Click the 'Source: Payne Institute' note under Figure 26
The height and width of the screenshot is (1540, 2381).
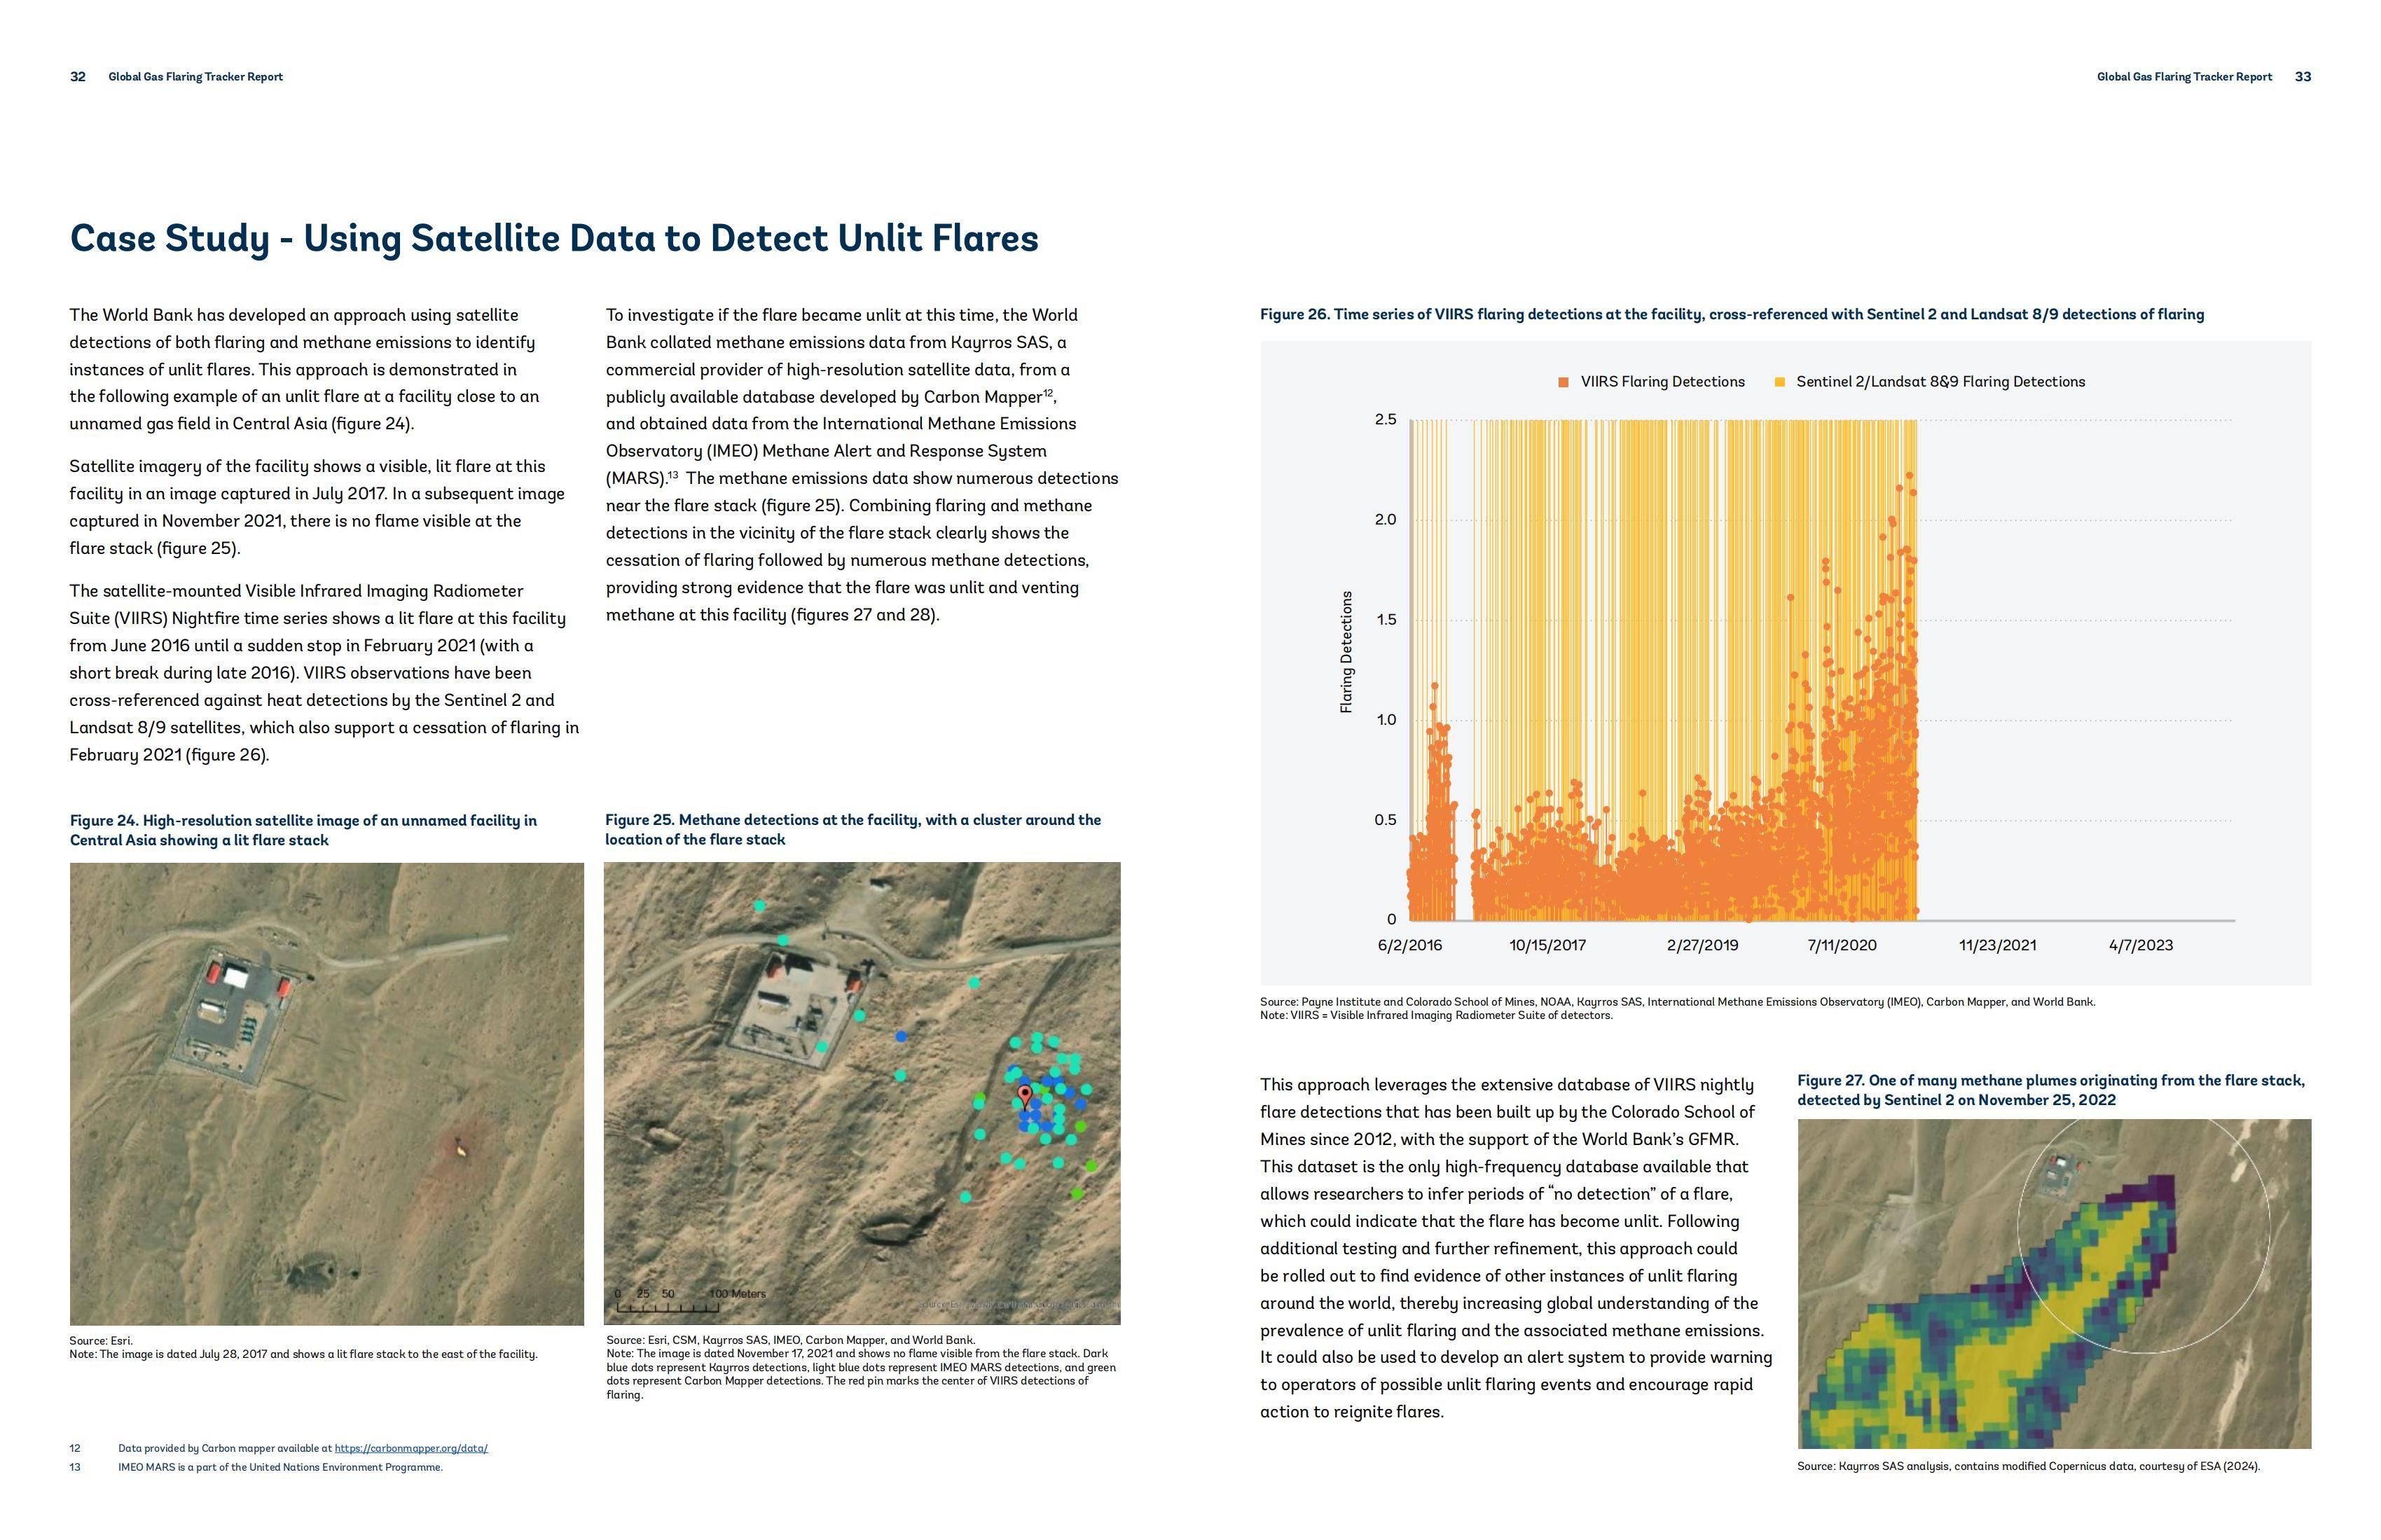click(1677, 1002)
